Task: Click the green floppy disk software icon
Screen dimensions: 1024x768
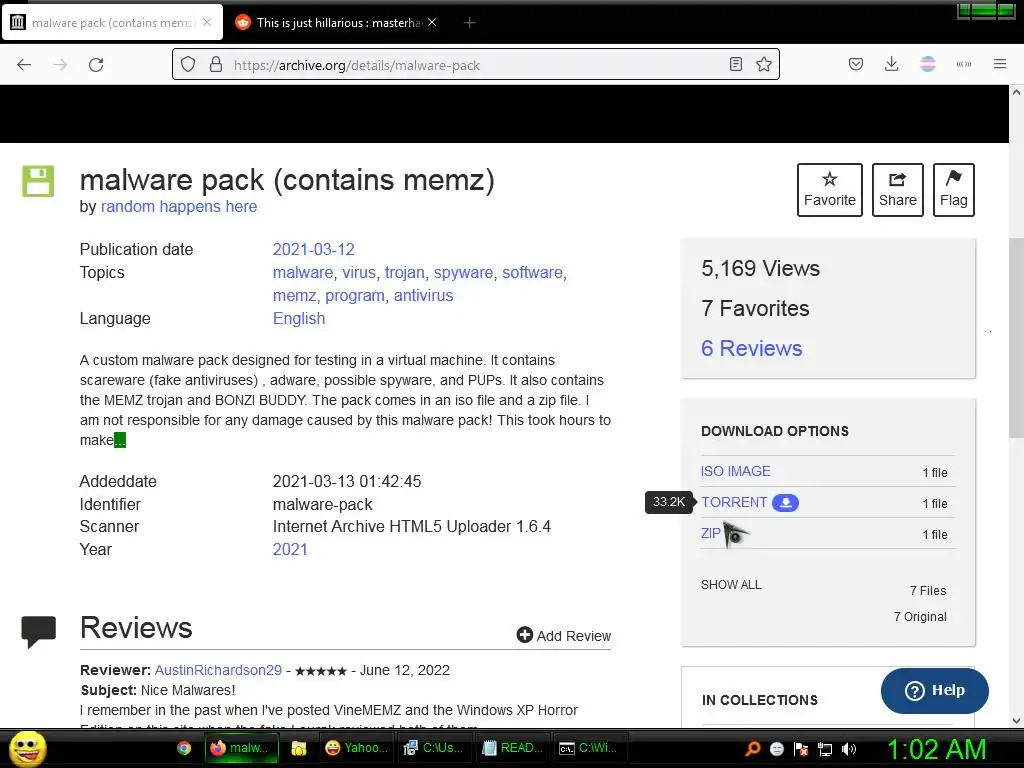Action: [x=38, y=181]
